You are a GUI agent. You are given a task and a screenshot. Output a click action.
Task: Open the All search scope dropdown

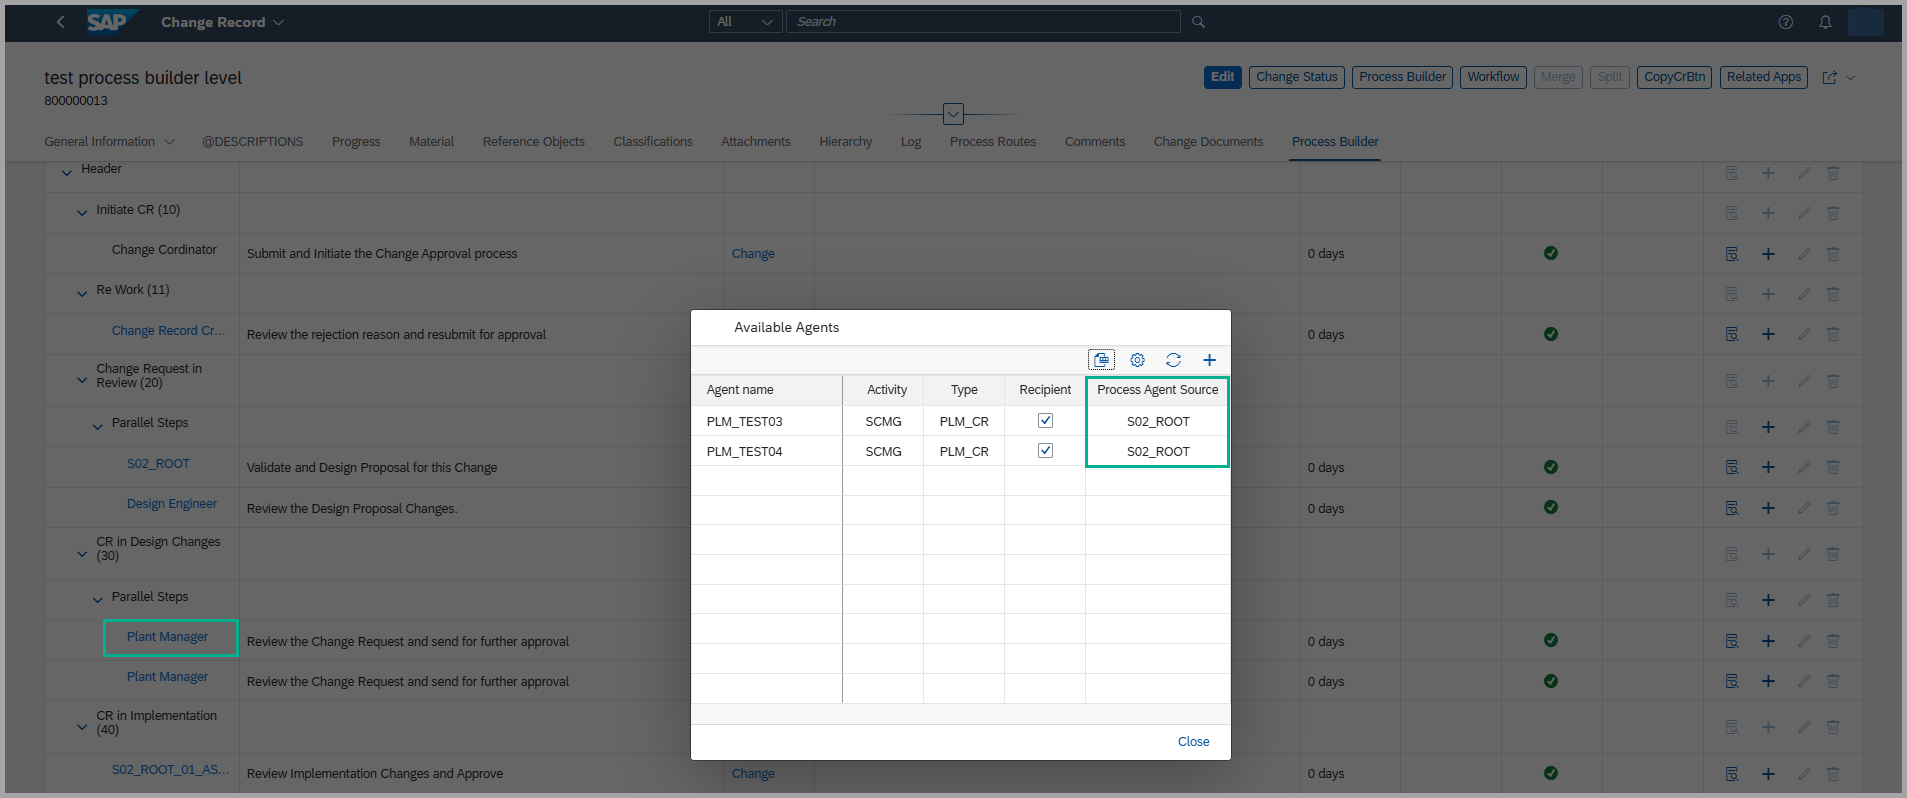point(745,22)
